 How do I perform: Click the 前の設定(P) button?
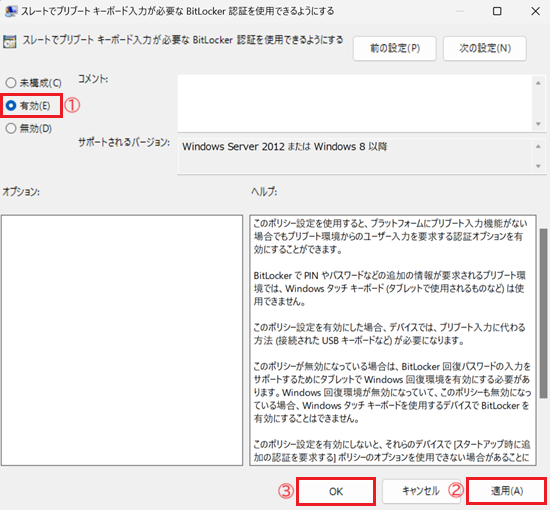click(x=395, y=48)
